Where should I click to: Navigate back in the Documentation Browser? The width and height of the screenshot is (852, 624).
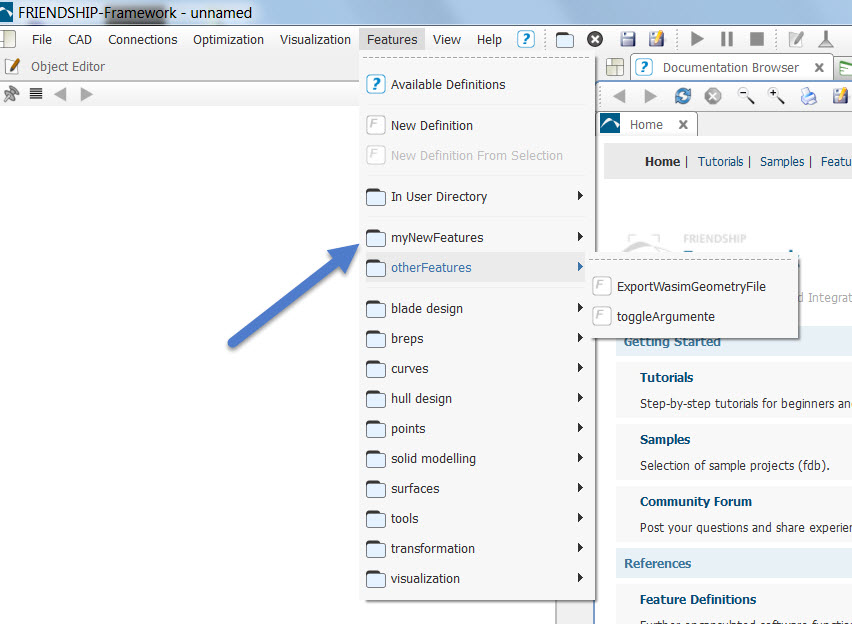click(619, 96)
